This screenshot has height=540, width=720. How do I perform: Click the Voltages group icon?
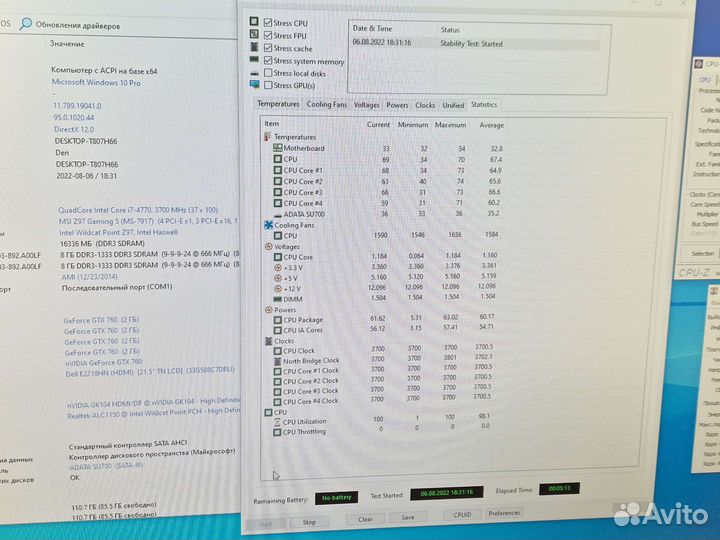(269, 247)
